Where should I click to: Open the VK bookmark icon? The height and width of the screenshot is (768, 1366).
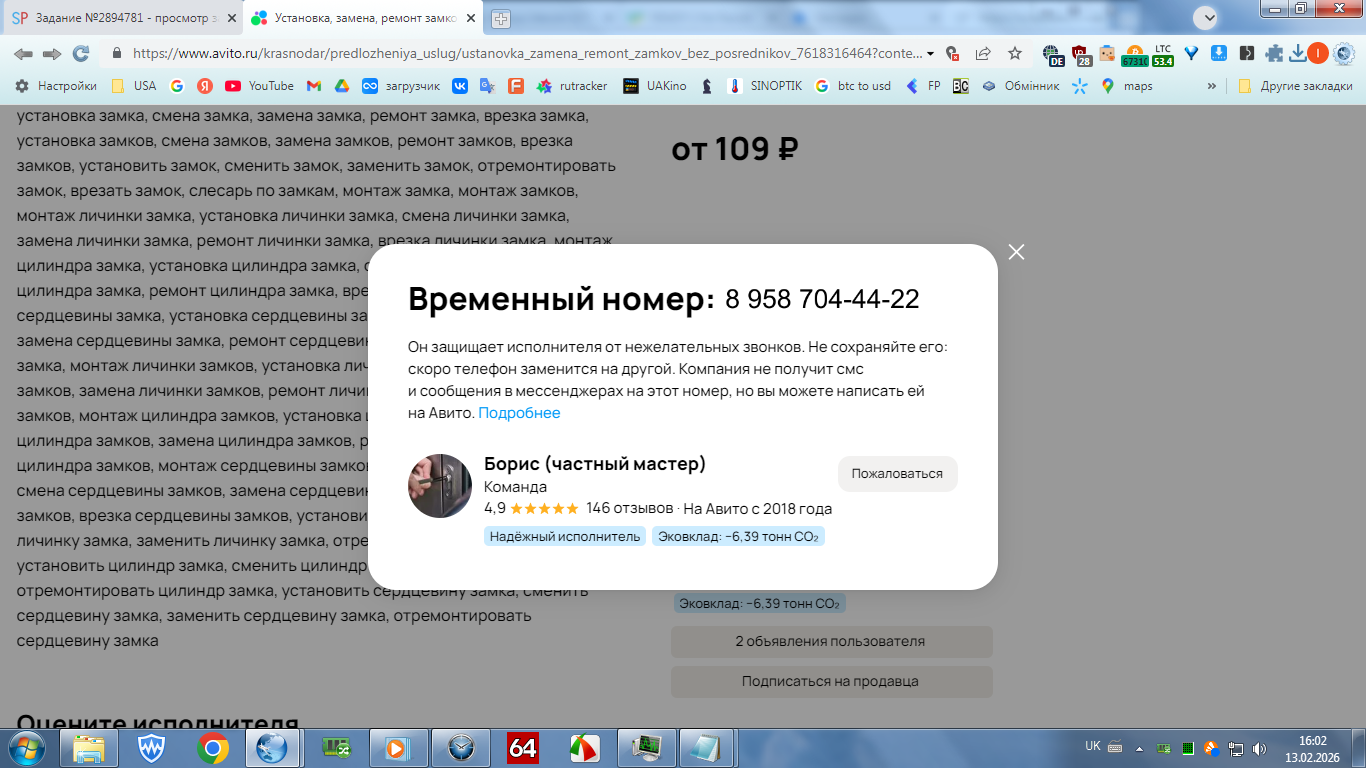click(460, 86)
